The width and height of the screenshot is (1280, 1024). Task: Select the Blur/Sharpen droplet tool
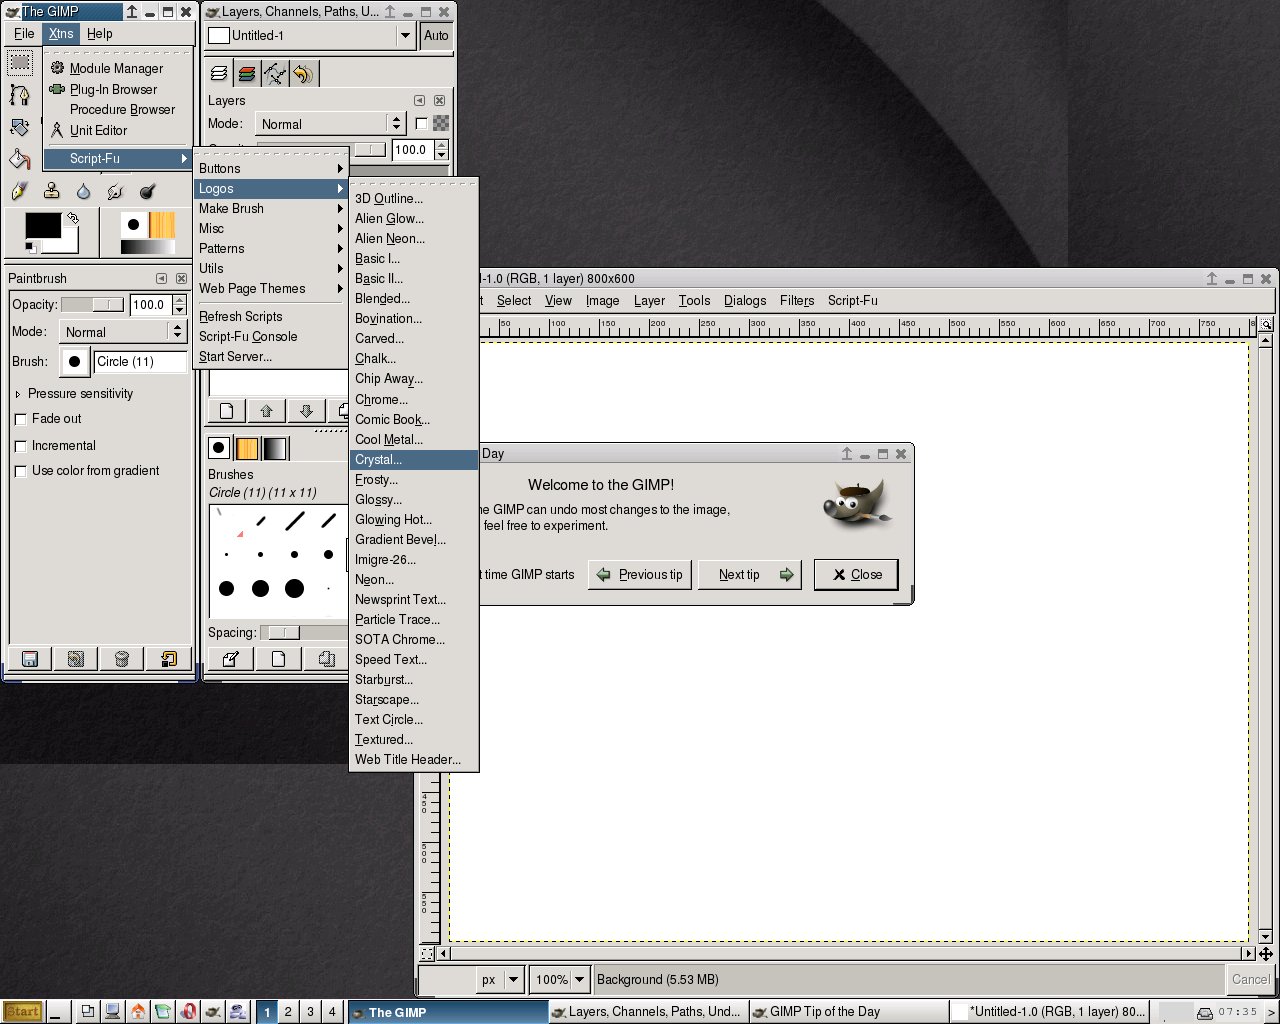pyautogui.click(x=84, y=191)
